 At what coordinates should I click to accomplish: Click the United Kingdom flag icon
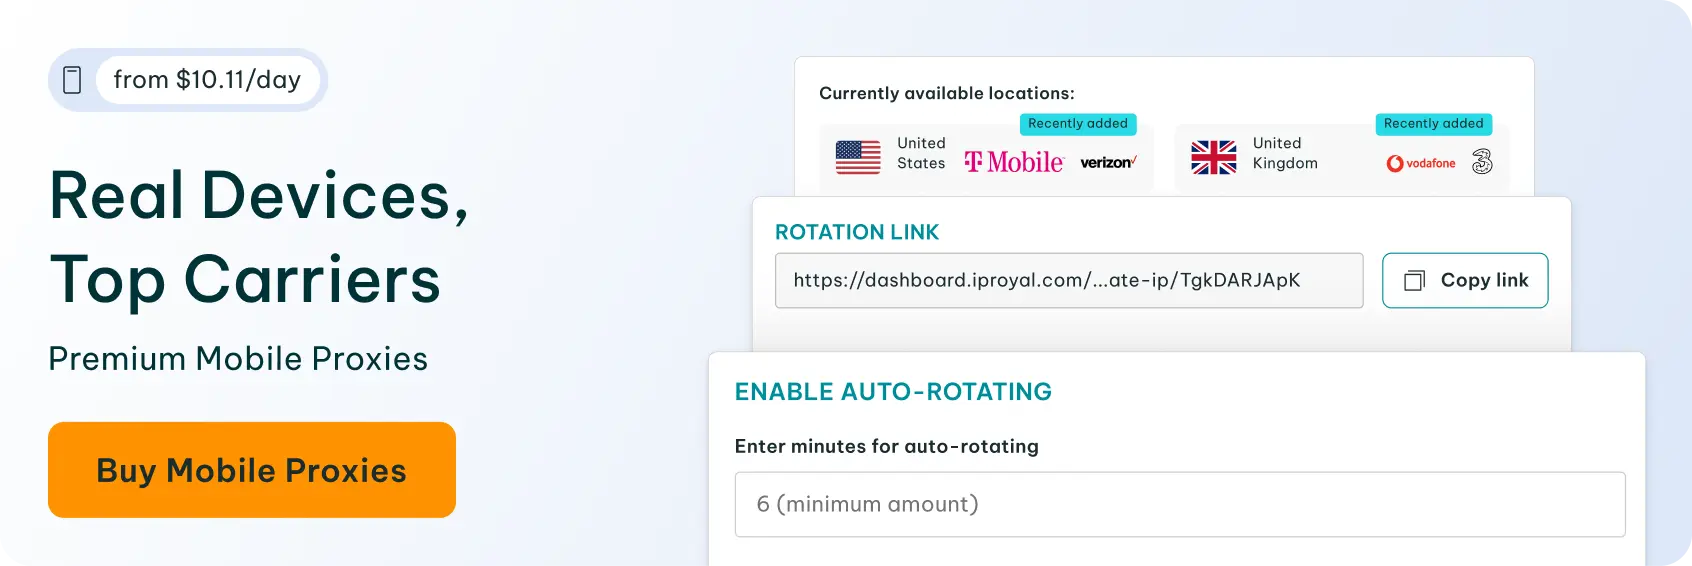pyautogui.click(x=1214, y=157)
